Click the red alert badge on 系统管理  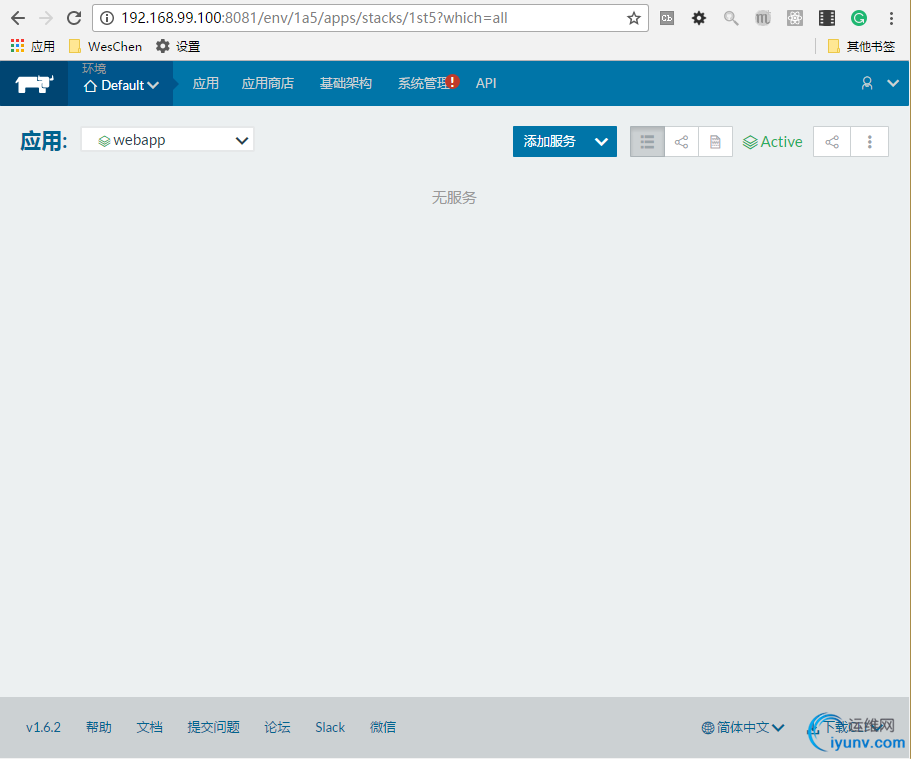[x=453, y=81]
